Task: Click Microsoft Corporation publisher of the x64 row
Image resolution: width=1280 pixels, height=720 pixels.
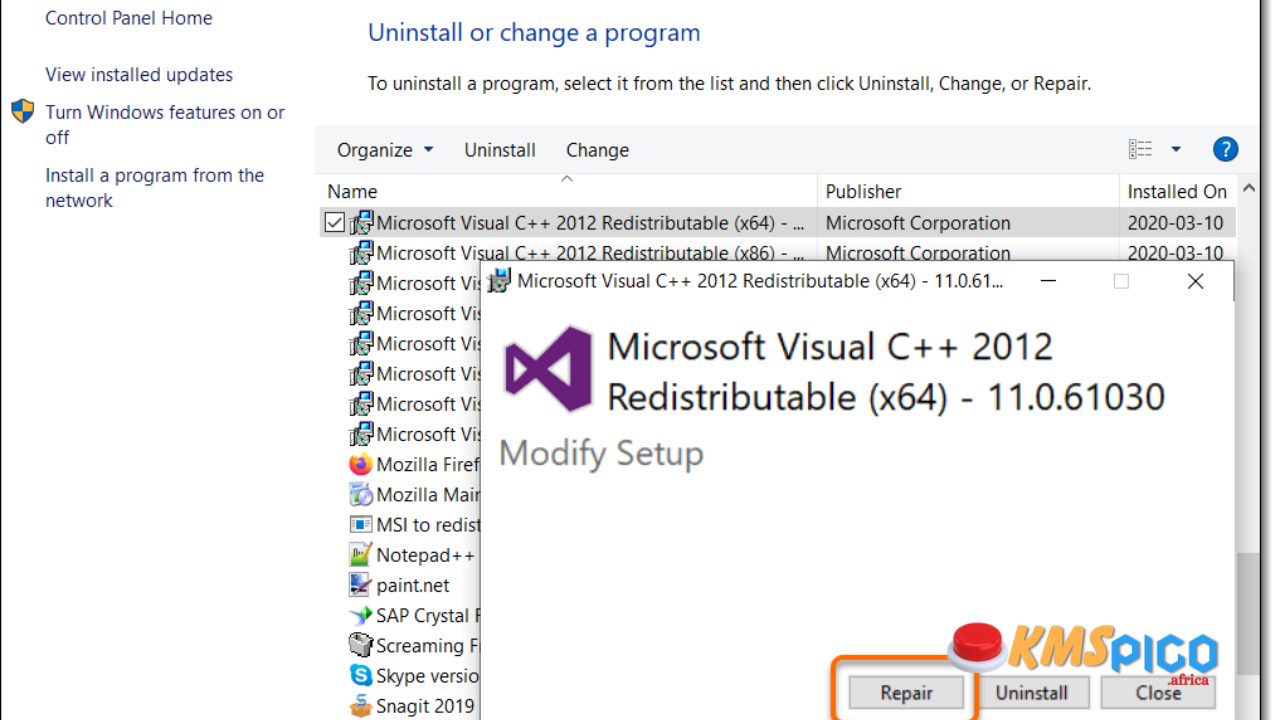Action: 918,223
